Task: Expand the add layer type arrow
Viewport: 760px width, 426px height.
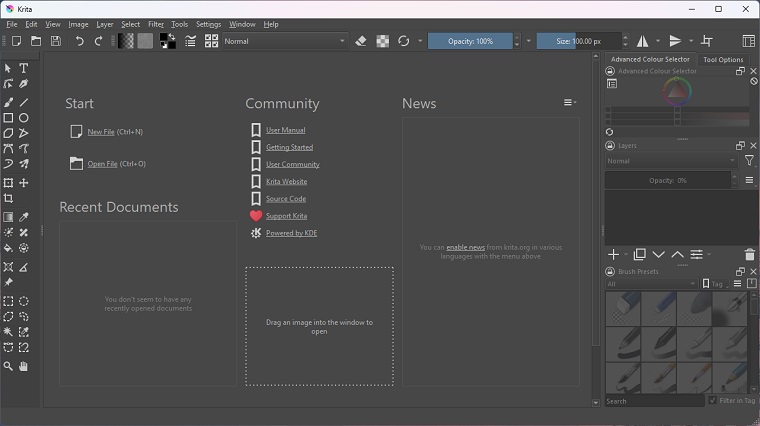Action: pos(626,254)
